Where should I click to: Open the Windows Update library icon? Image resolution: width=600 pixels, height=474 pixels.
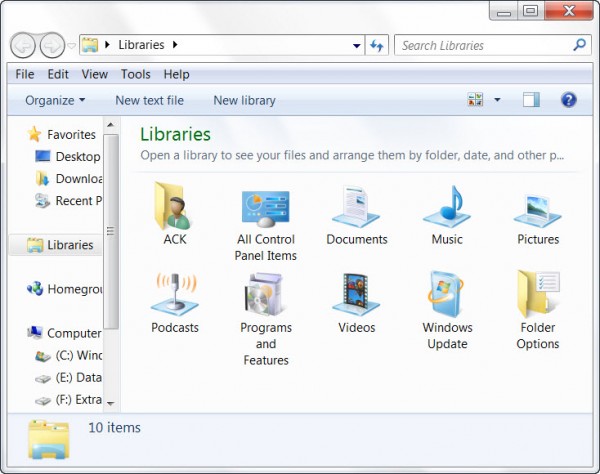point(447,310)
